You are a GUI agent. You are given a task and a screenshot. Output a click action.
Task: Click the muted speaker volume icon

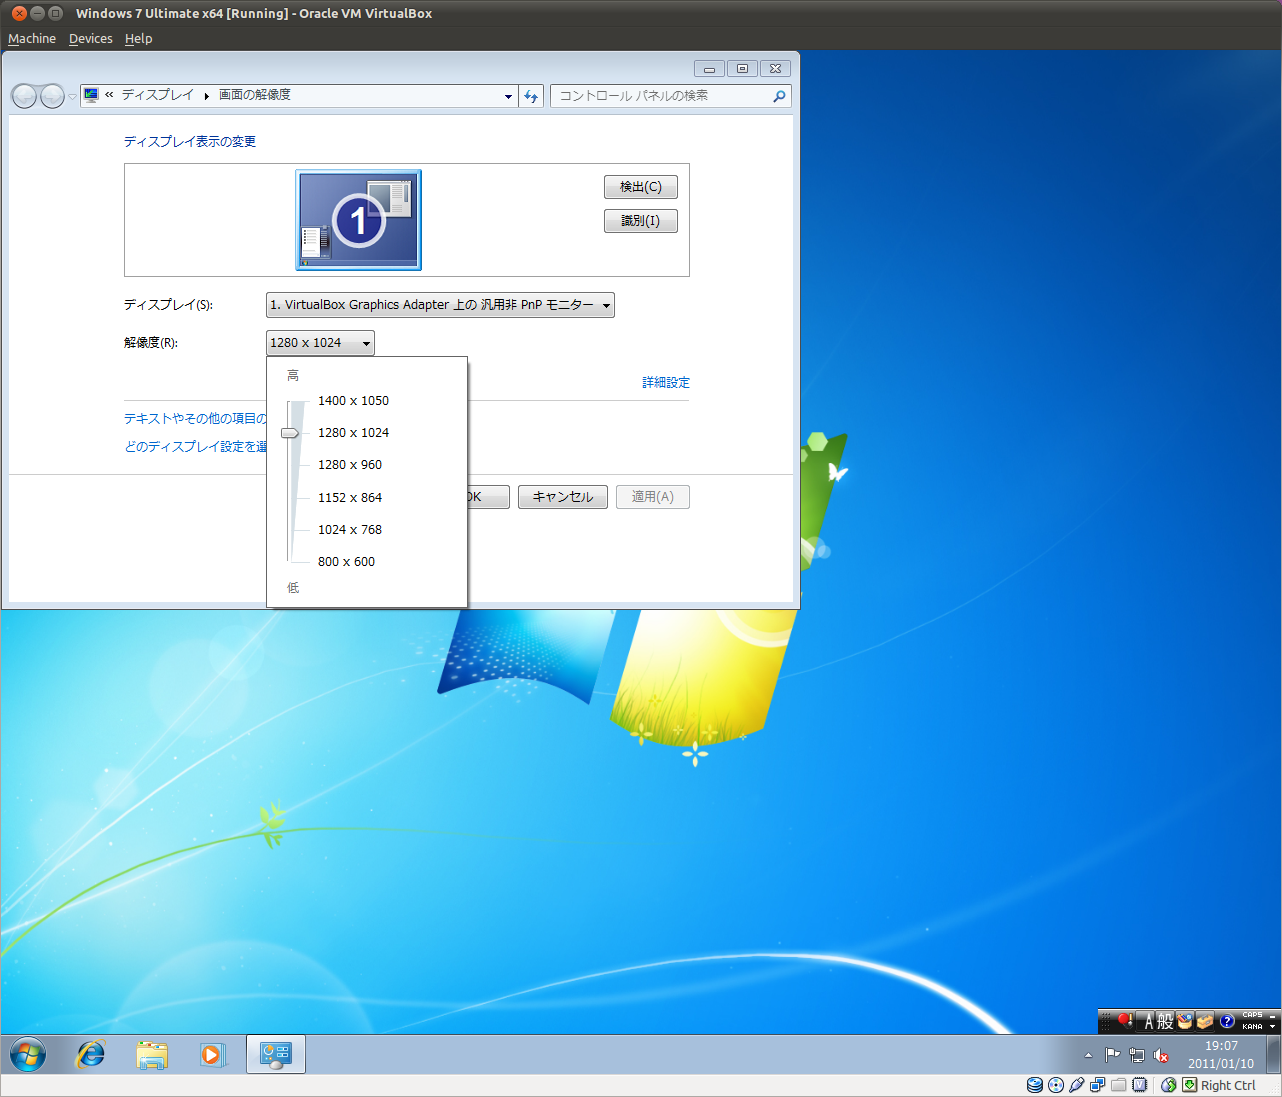point(1161,1055)
